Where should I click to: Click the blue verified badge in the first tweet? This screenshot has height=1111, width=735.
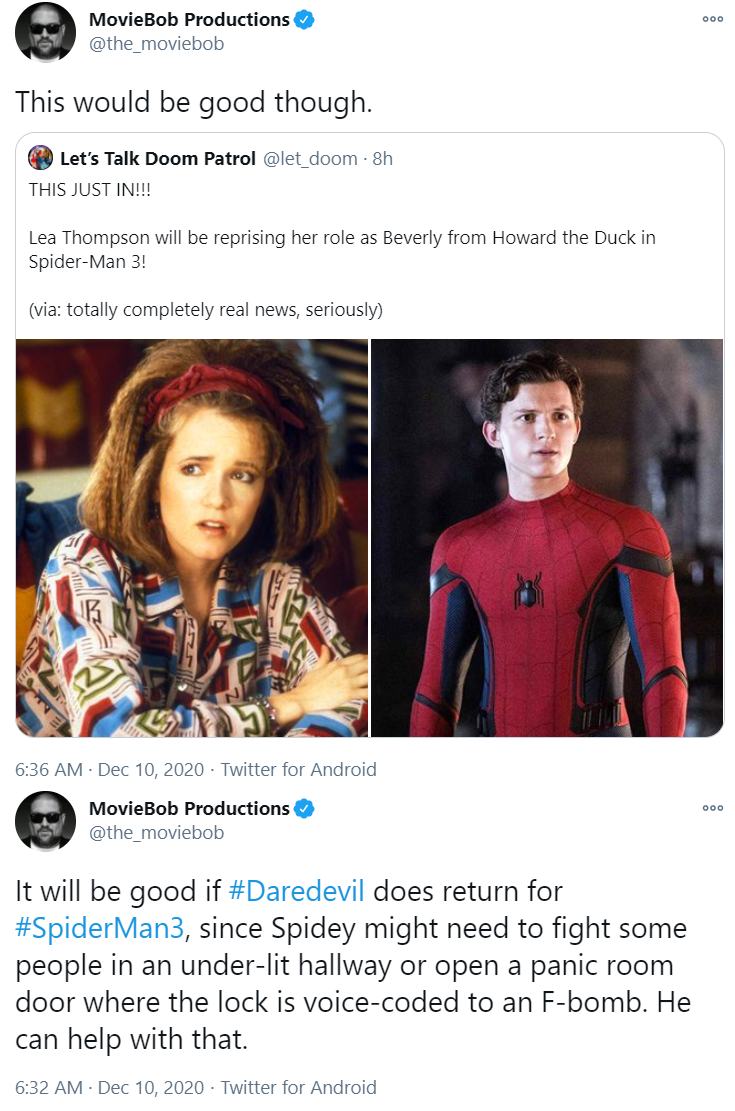coord(304,20)
